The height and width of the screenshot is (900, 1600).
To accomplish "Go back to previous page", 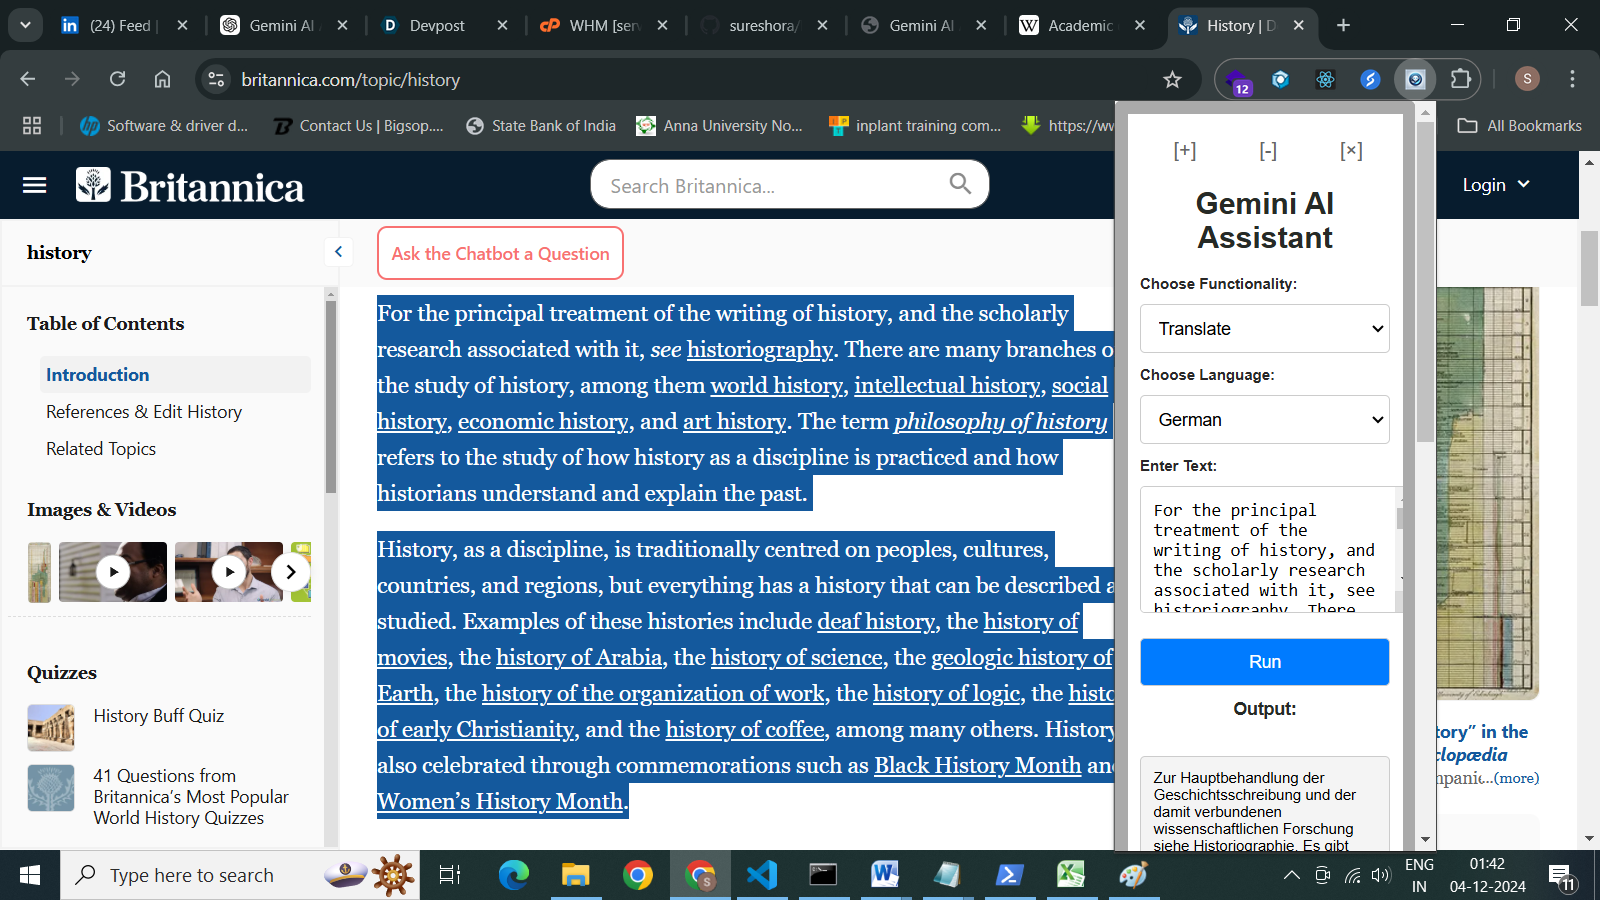I will click(27, 79).
